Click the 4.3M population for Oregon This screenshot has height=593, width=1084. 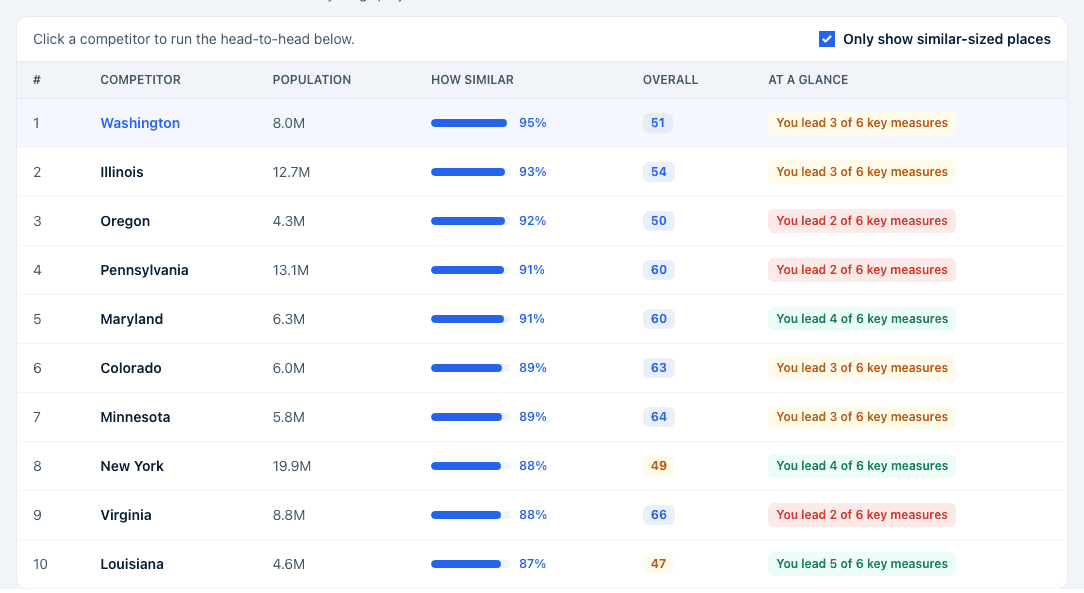tap(288, 221)
